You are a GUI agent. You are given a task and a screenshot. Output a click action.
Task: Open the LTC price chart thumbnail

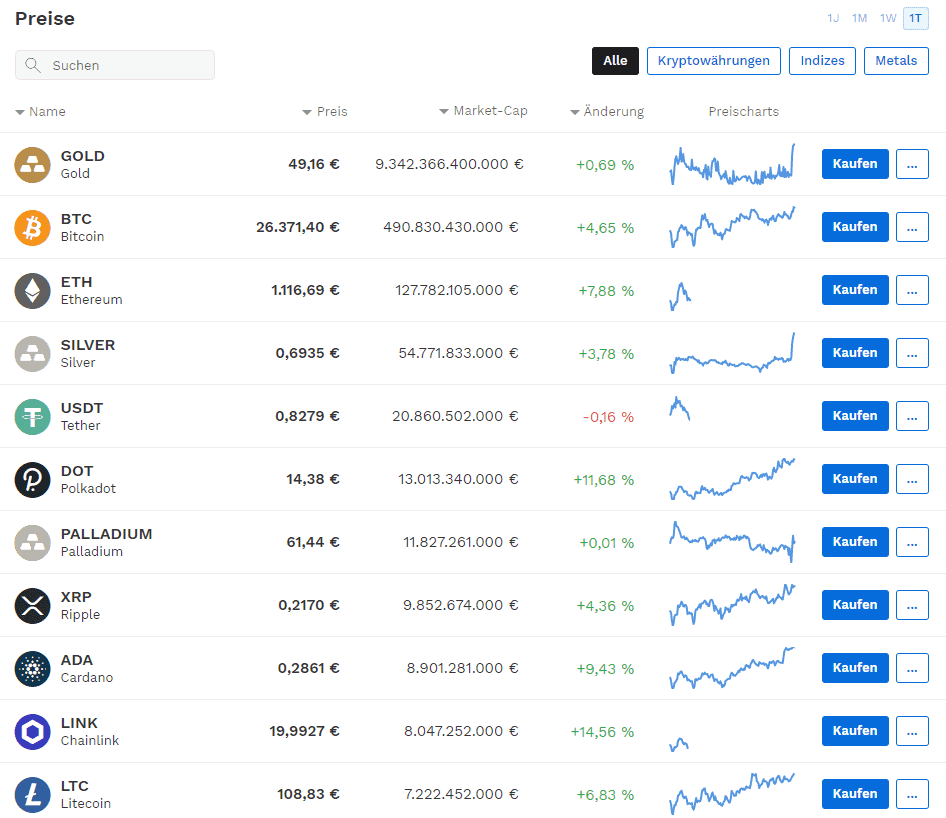tap(732, 794)
